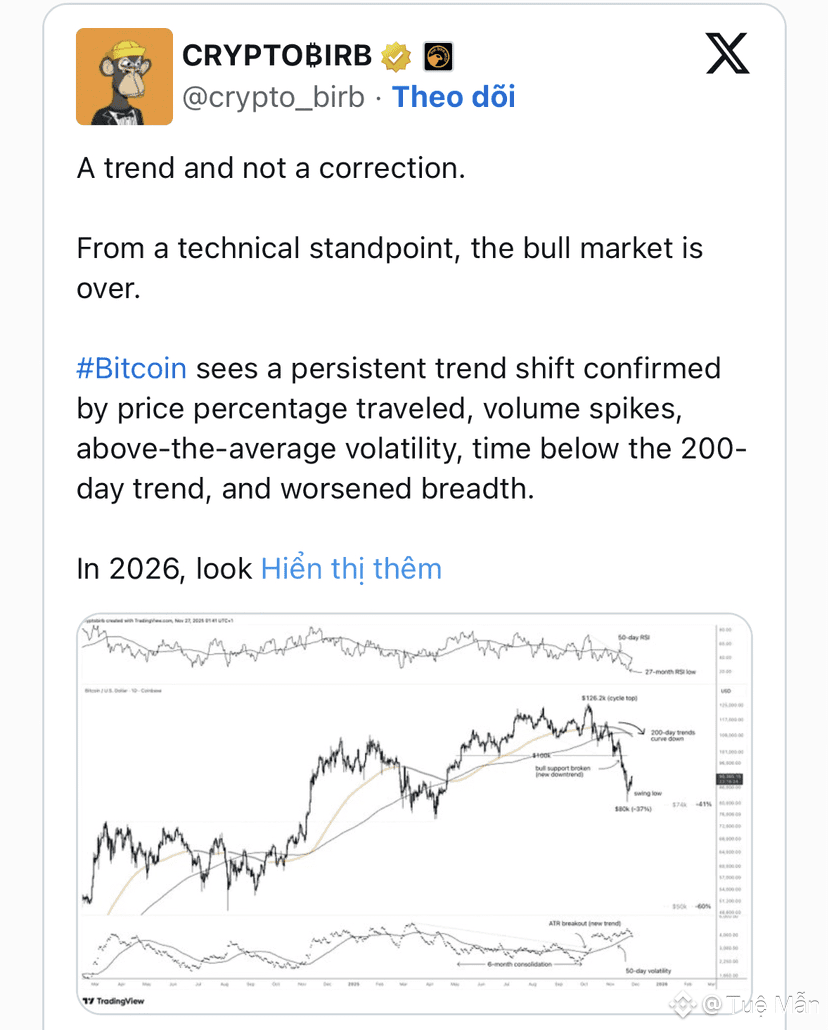Viewport: 828px width, 1030px height.
Task: Click the X logo
Action: (x=728, y=53)
